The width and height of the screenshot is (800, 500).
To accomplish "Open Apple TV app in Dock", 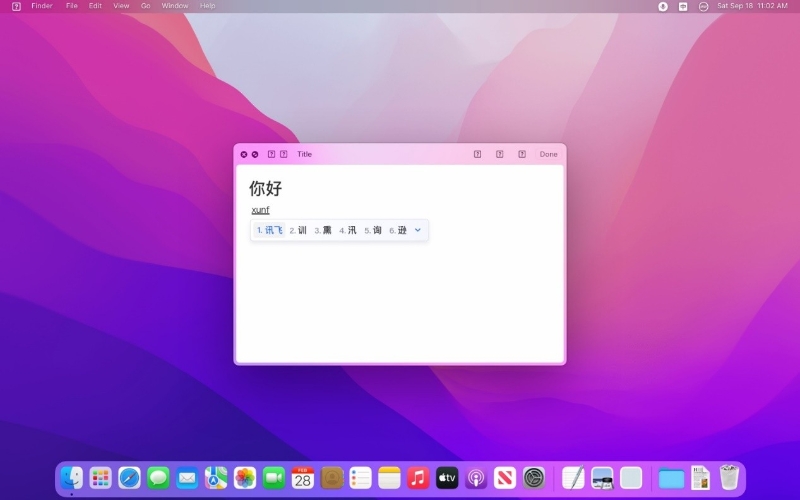I will coord(447,478).
